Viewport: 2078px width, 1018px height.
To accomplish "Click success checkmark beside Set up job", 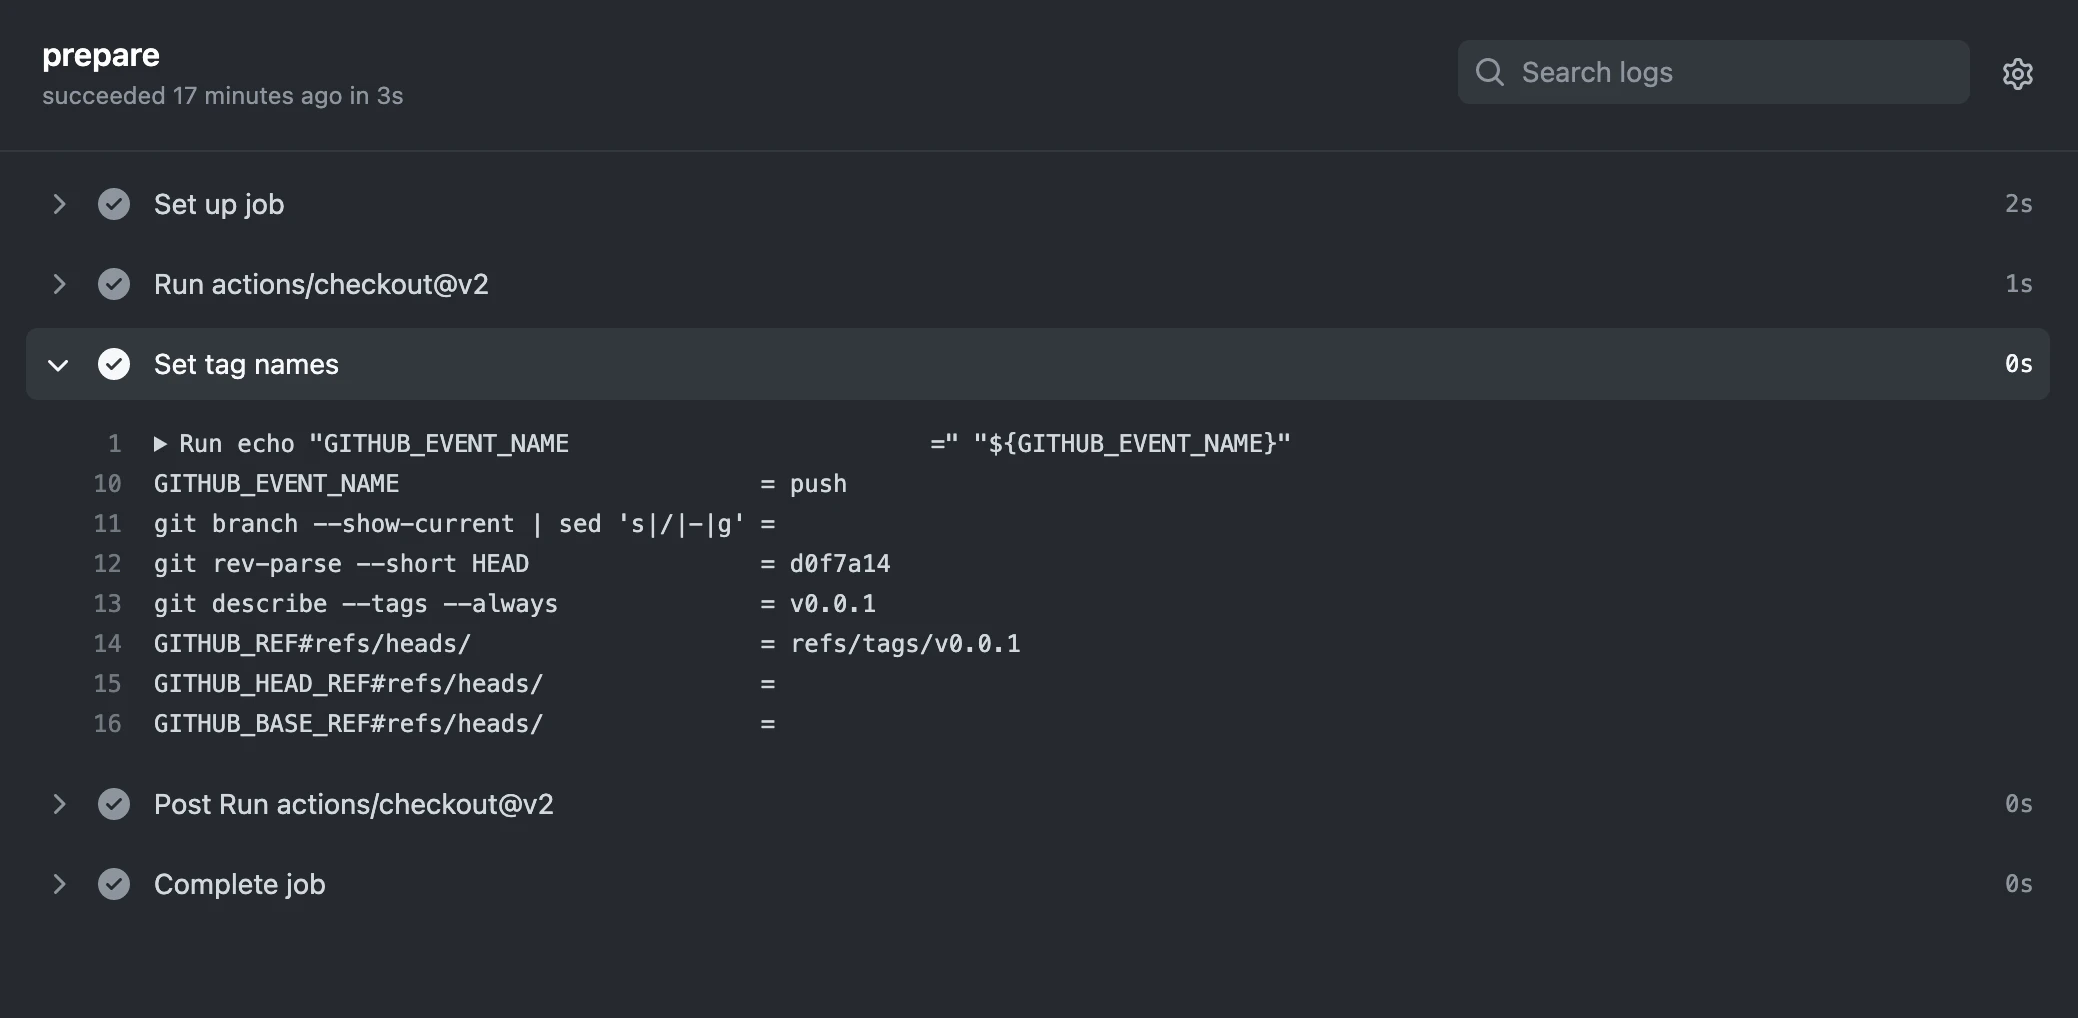I will pyautogui.click(x=114, y=204).
